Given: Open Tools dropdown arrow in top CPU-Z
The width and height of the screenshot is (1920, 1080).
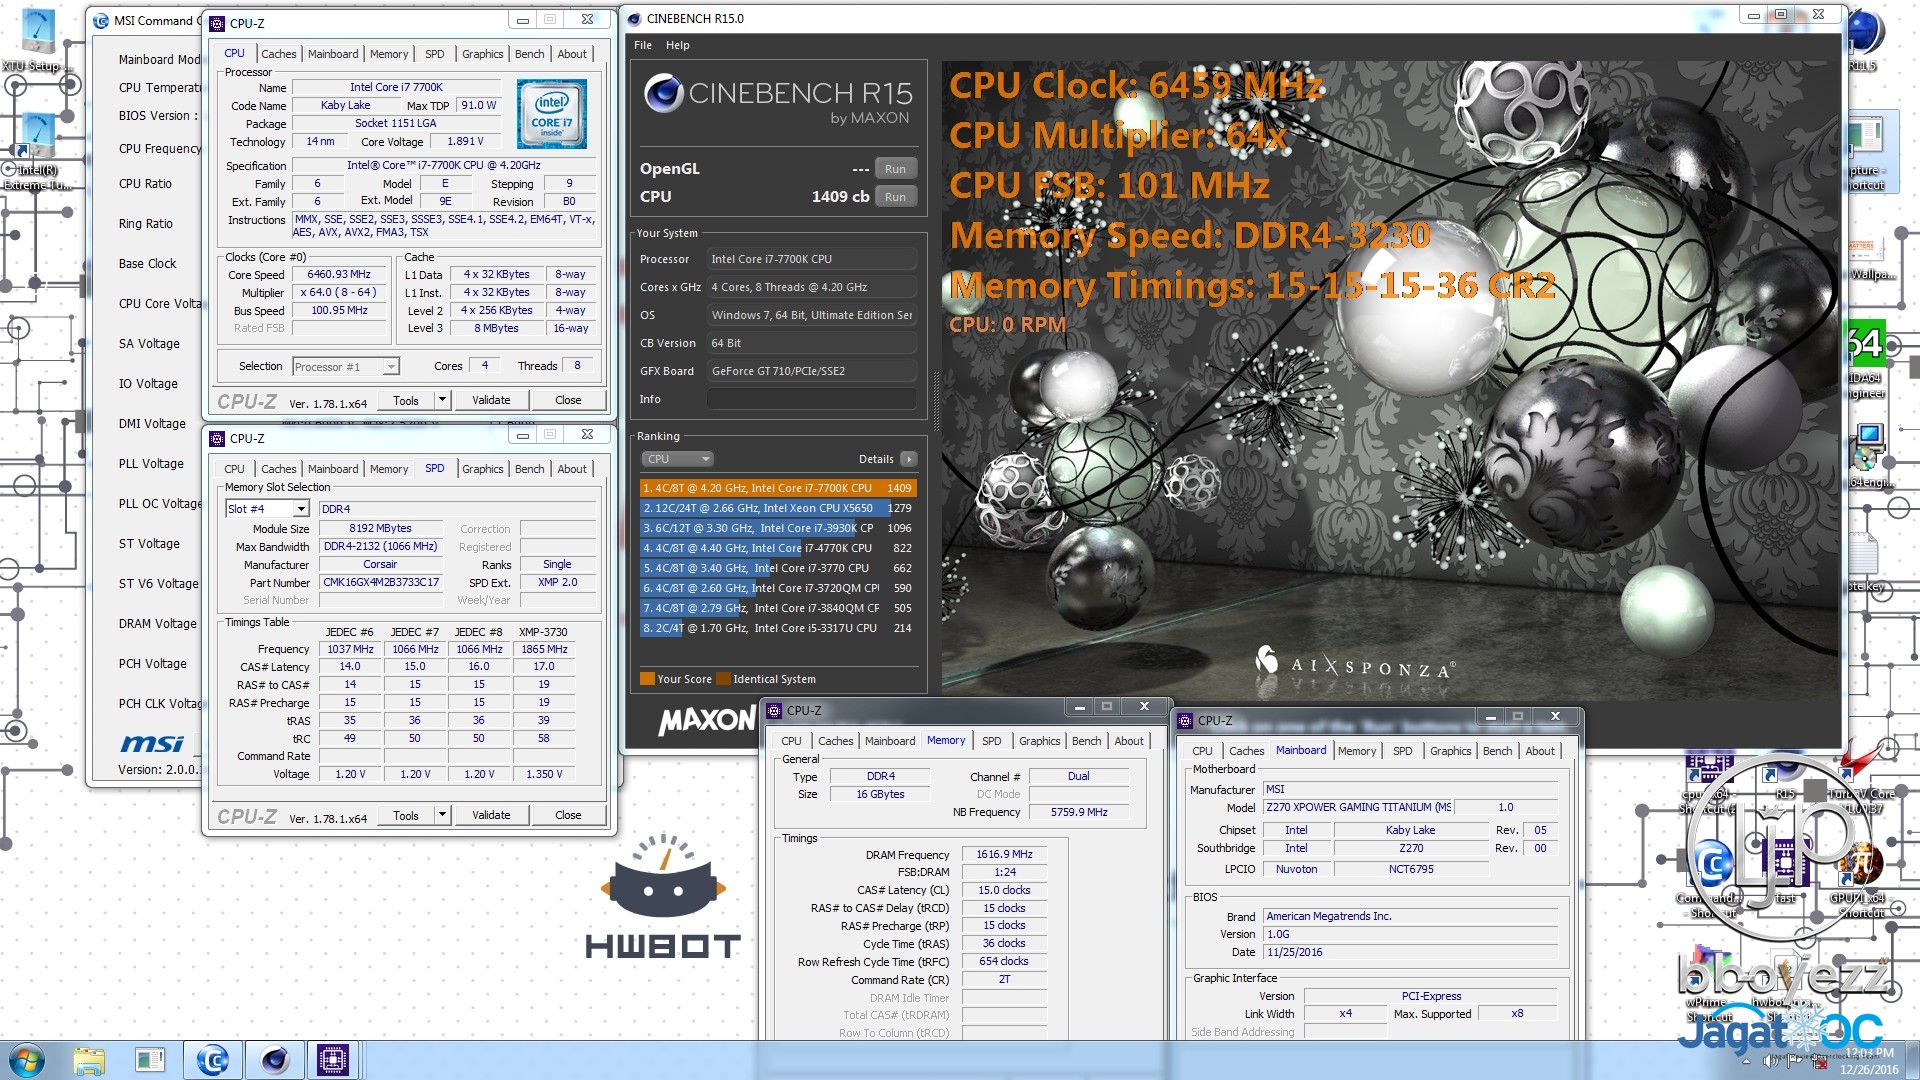Looking at the screenshot, I should coord(442,400).
